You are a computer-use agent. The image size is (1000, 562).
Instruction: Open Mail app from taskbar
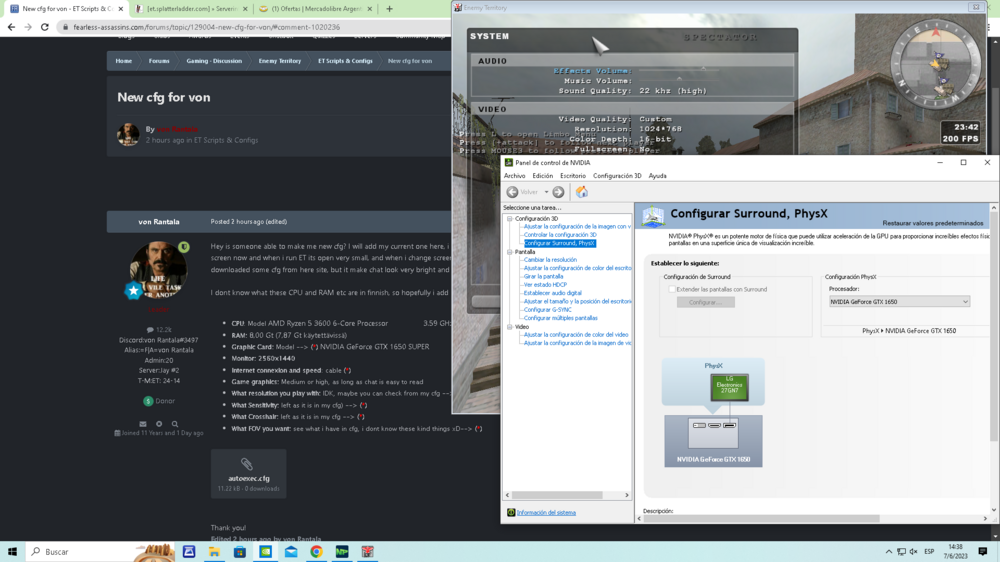(291, 552)
